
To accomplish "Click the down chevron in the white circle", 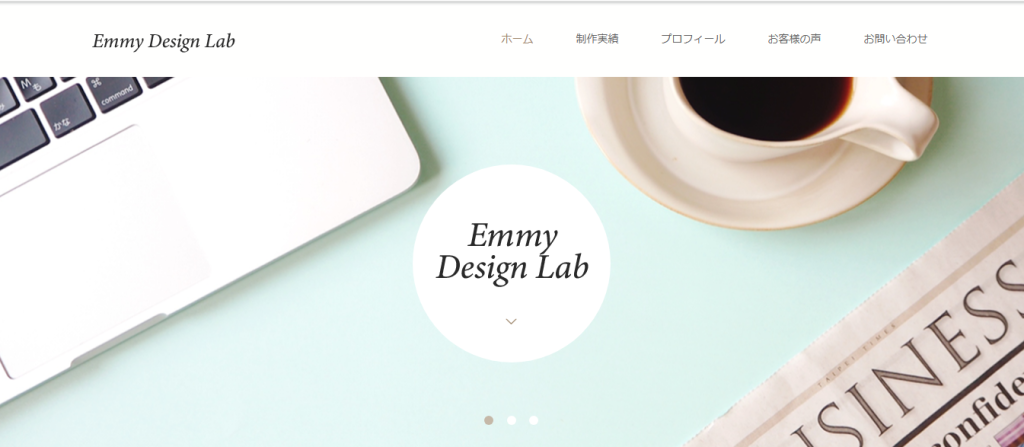I will click(511, 321).
